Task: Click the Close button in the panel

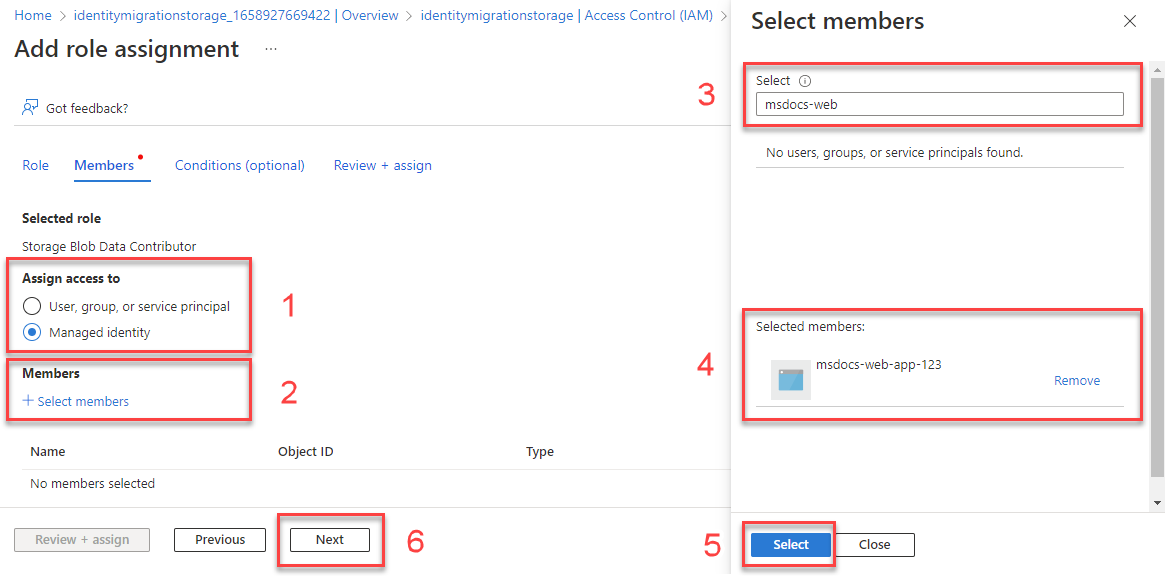Action: (874, 544)
